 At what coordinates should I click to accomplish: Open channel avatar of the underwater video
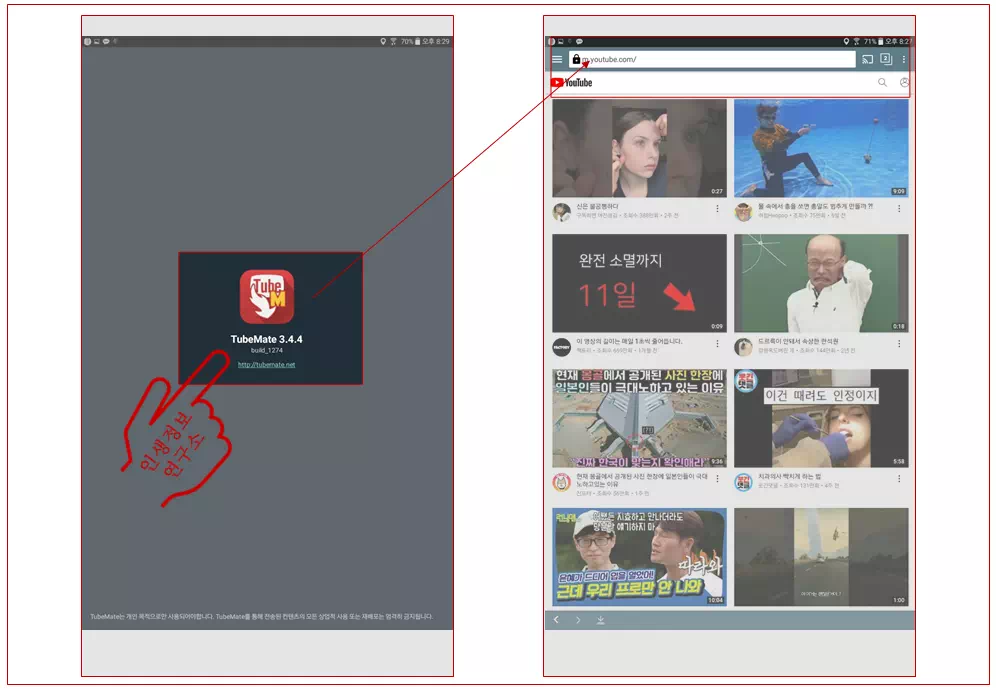(744, 212)
